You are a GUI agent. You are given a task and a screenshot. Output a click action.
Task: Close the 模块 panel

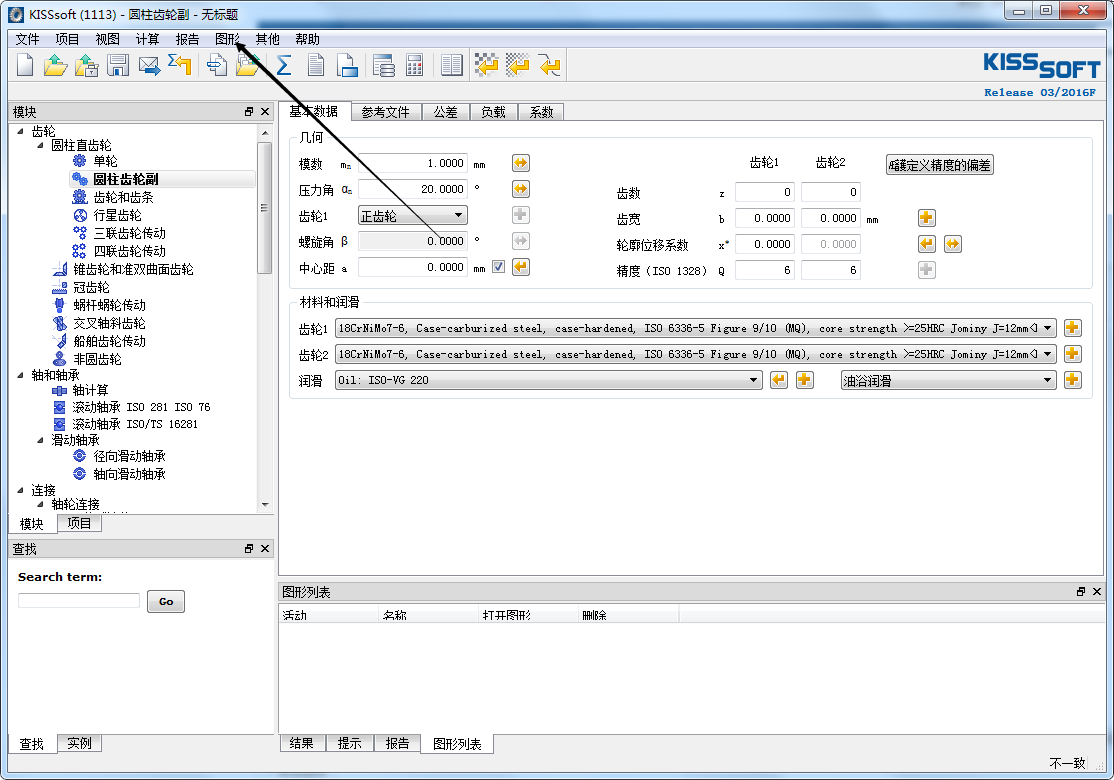coord(265,112)
